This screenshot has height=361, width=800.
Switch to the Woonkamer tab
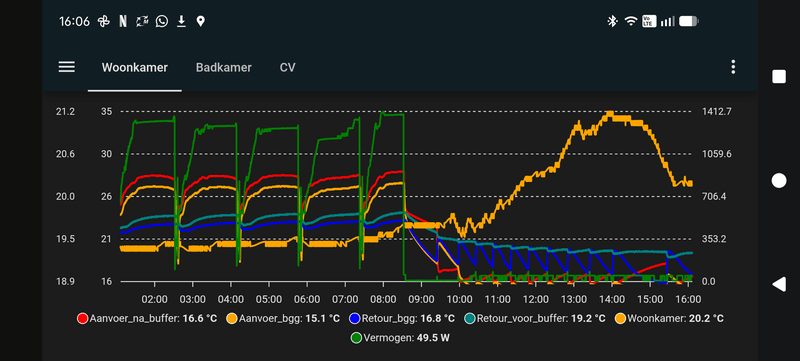(135, 67)
